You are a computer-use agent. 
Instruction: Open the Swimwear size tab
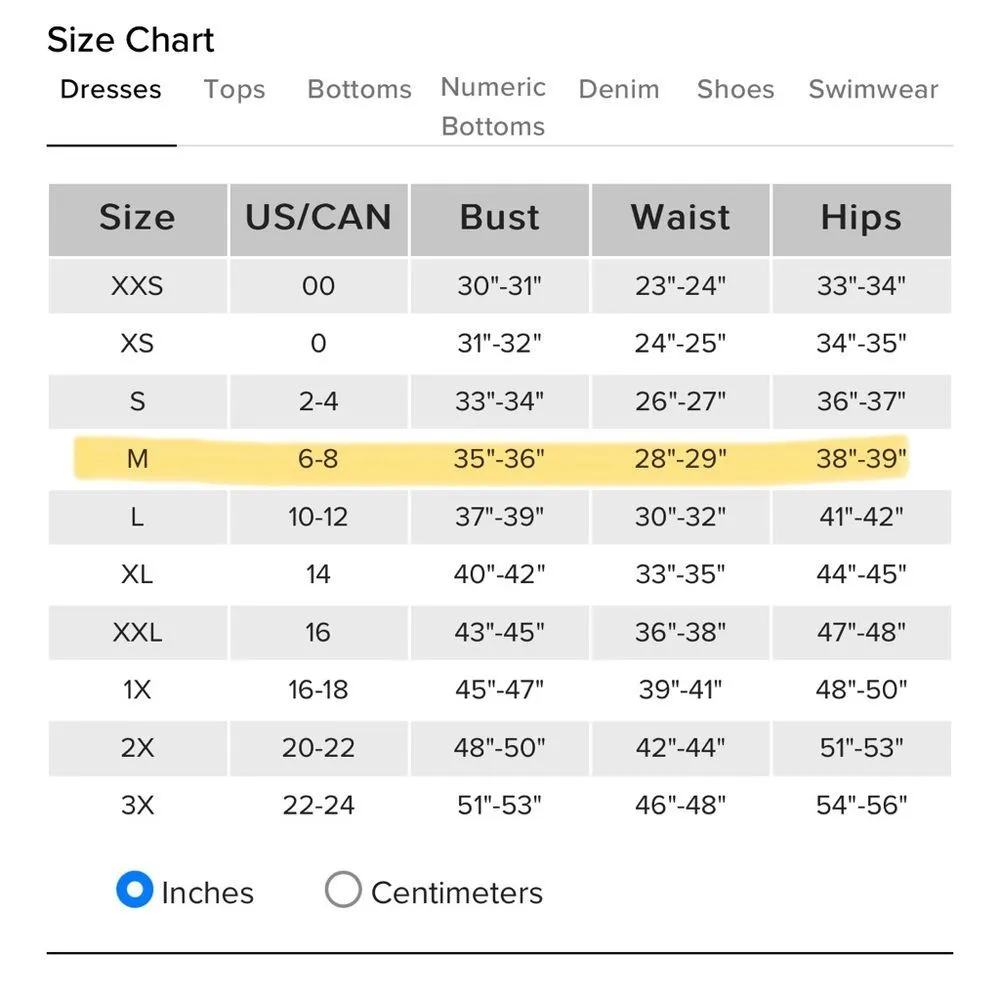pos(873,89)
